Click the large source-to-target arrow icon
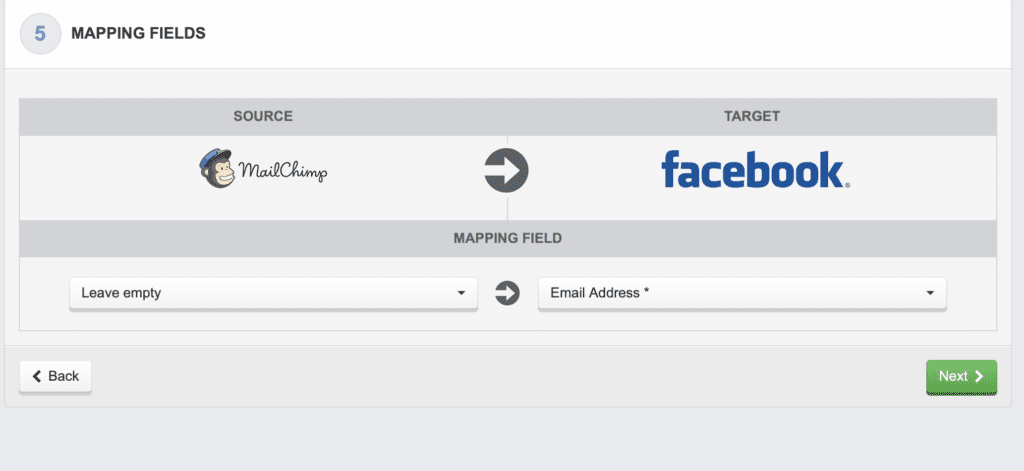This screenshot has height=471, width=1024. pyautogui.click(x=506, y=171)
